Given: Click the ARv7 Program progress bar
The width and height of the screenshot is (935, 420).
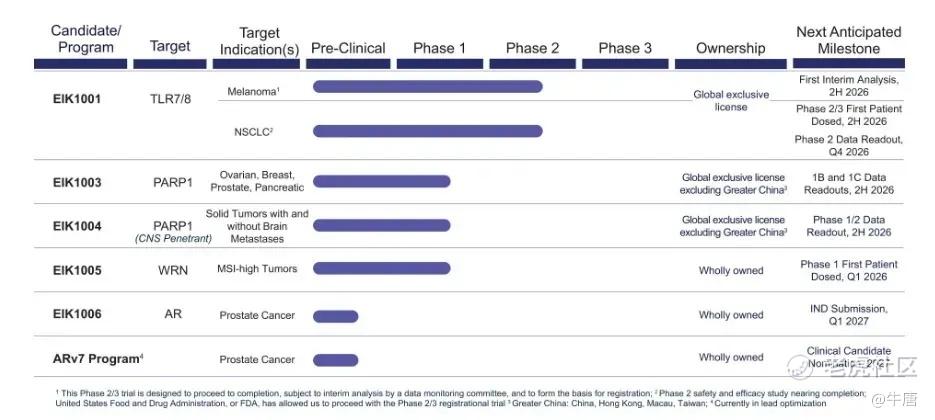Looking at the screenshot, I should [335, 358].
